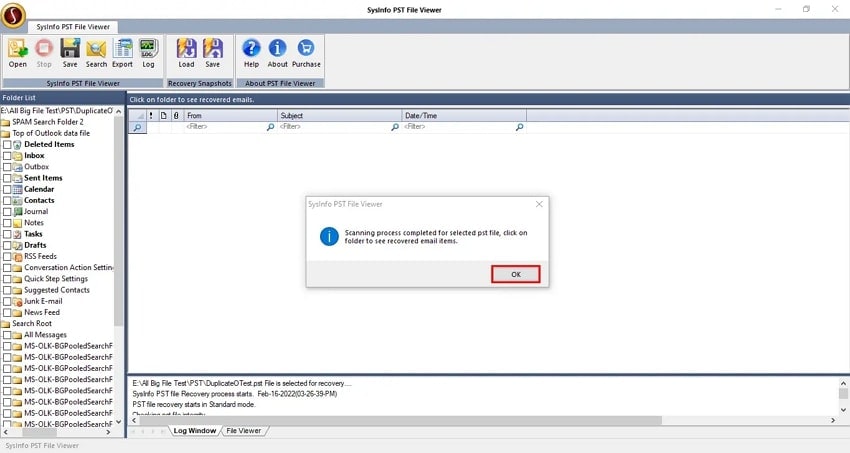Click the Date/Time filter magnifier icon
The image size is (850, 453).
[x=519, y=127]
